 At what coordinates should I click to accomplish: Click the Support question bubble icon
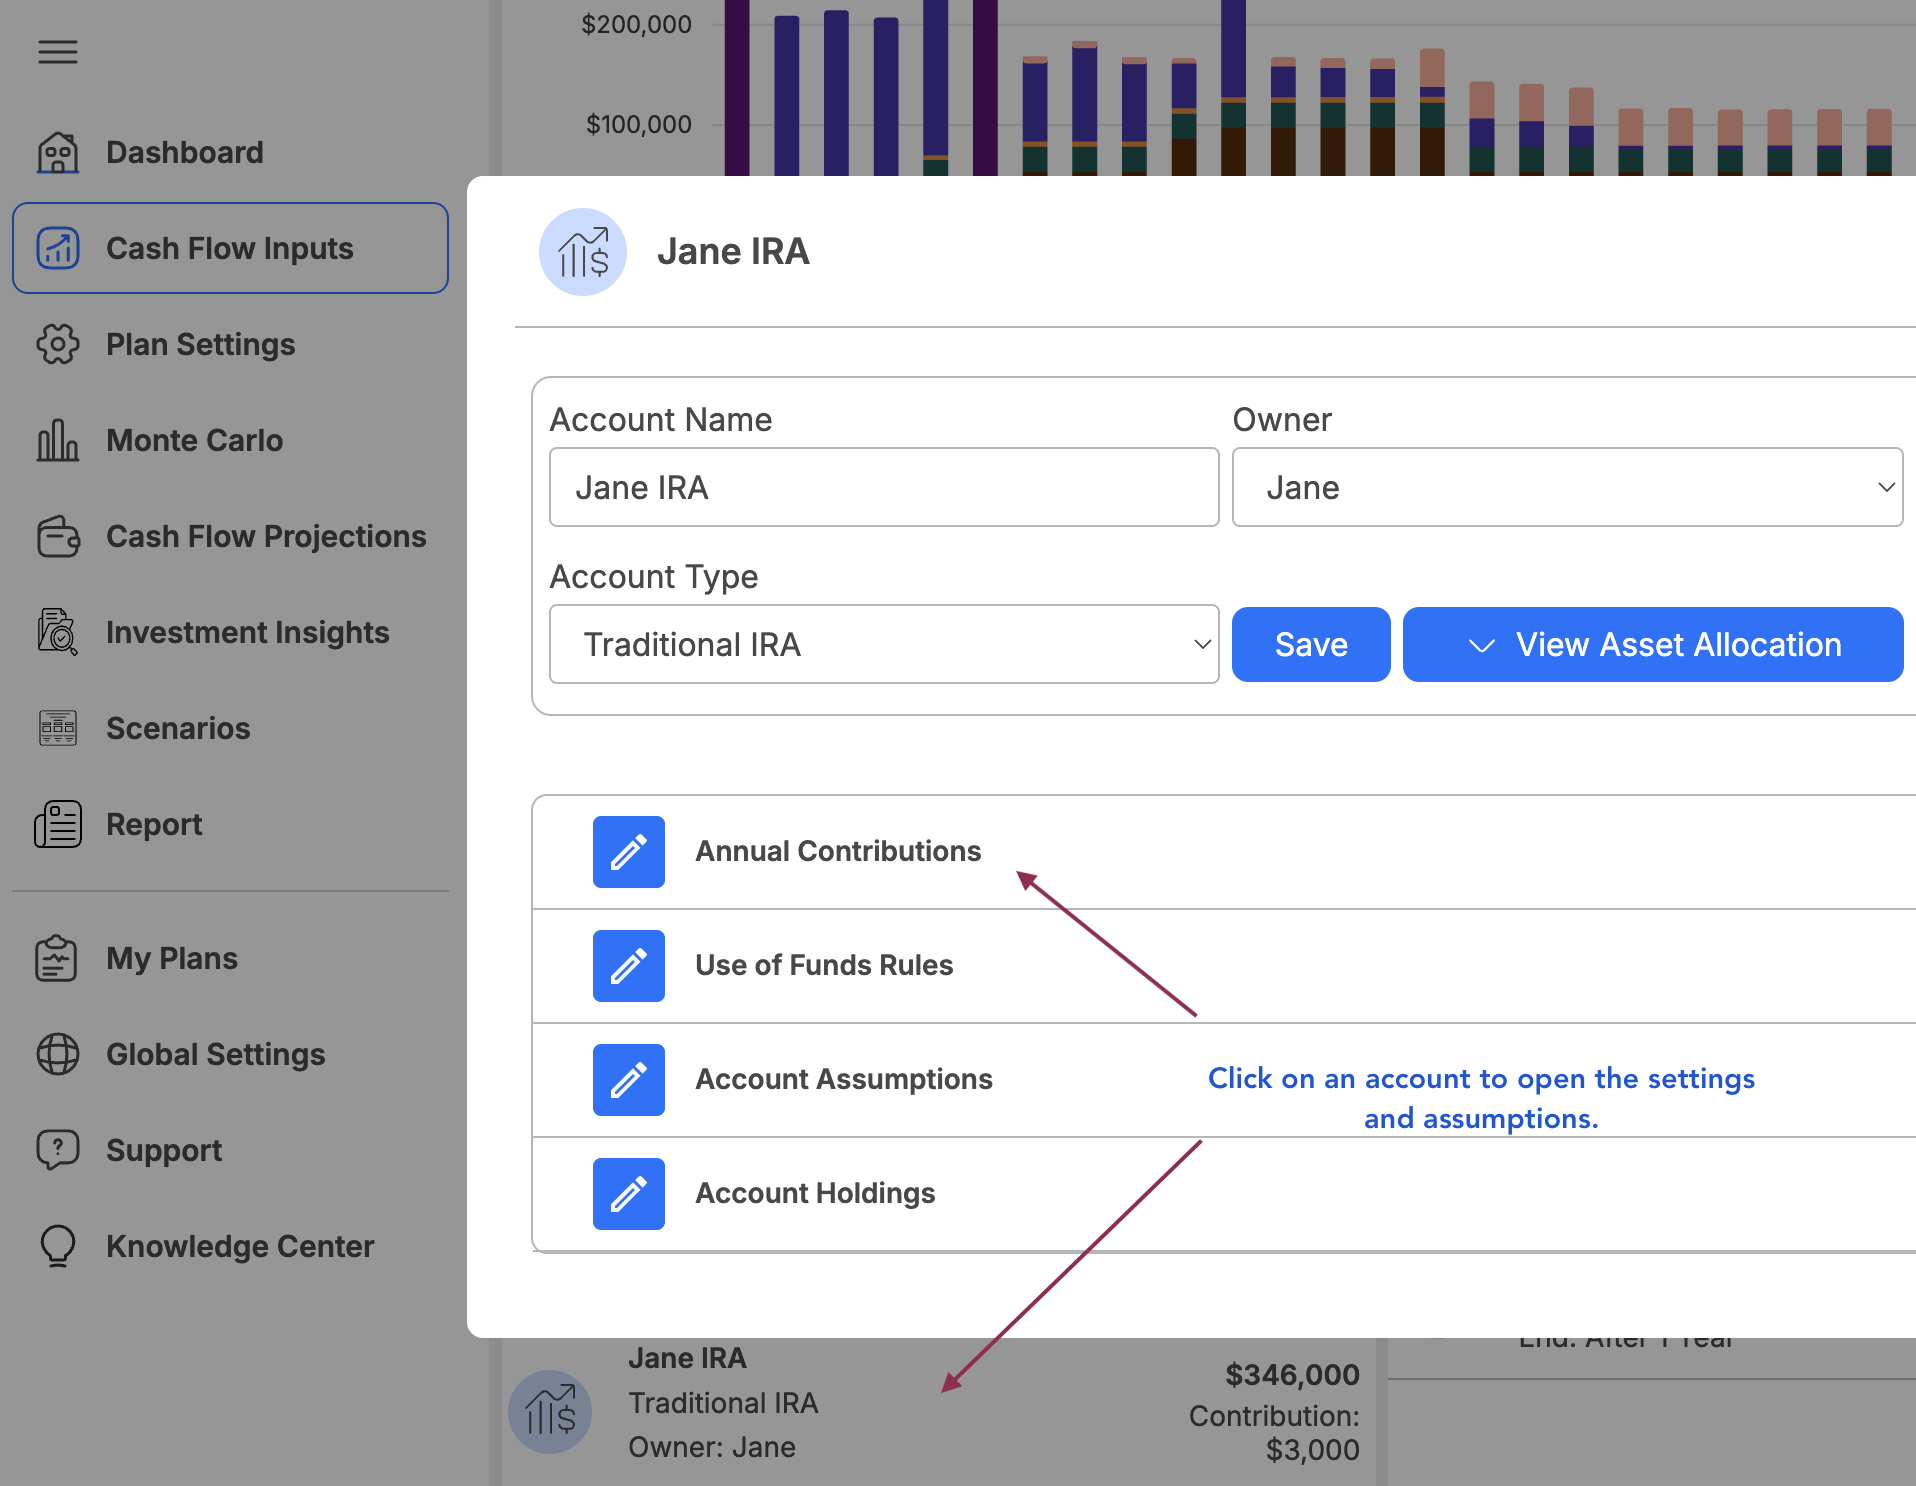click(58, 1150)
